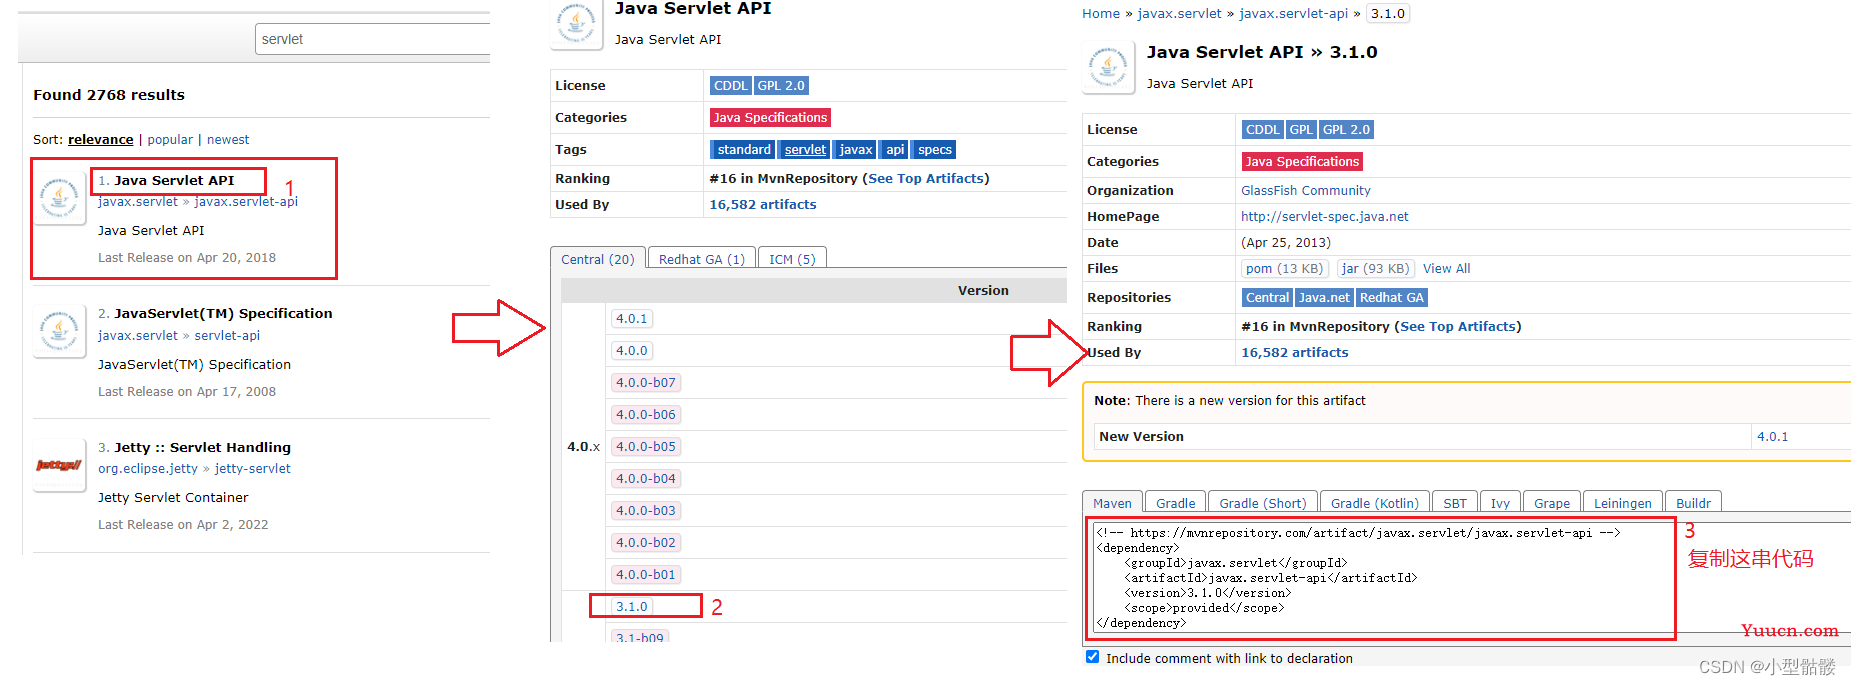
Task: Select the Maven dependency tab
Action: click(1112, 503)
